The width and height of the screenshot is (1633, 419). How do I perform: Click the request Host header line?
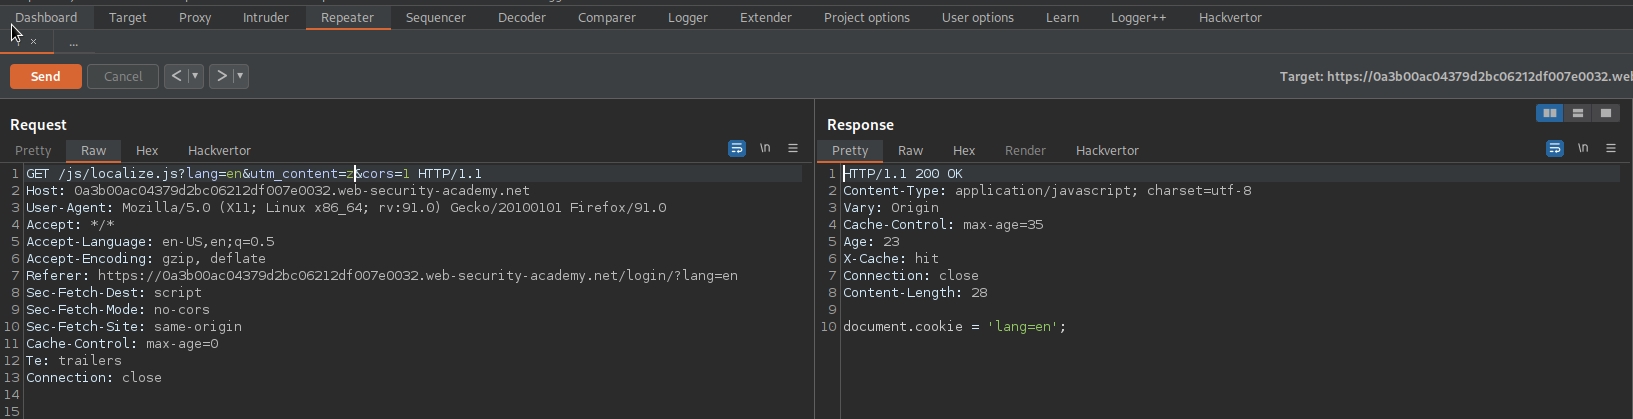(x=278, y=190)
